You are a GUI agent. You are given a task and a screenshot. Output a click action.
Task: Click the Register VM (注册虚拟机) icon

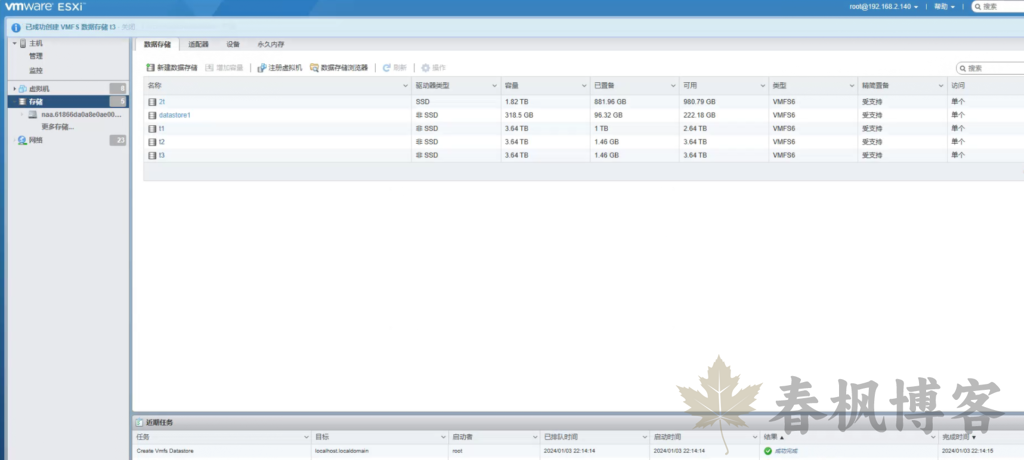coord(262,68)
